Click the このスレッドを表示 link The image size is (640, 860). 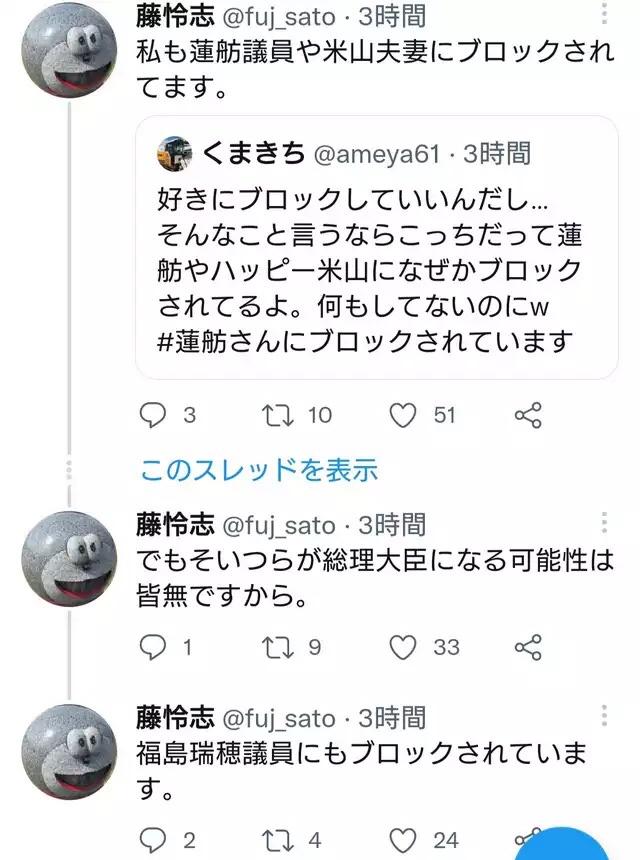pyautogui.click(x=259, y=469)
